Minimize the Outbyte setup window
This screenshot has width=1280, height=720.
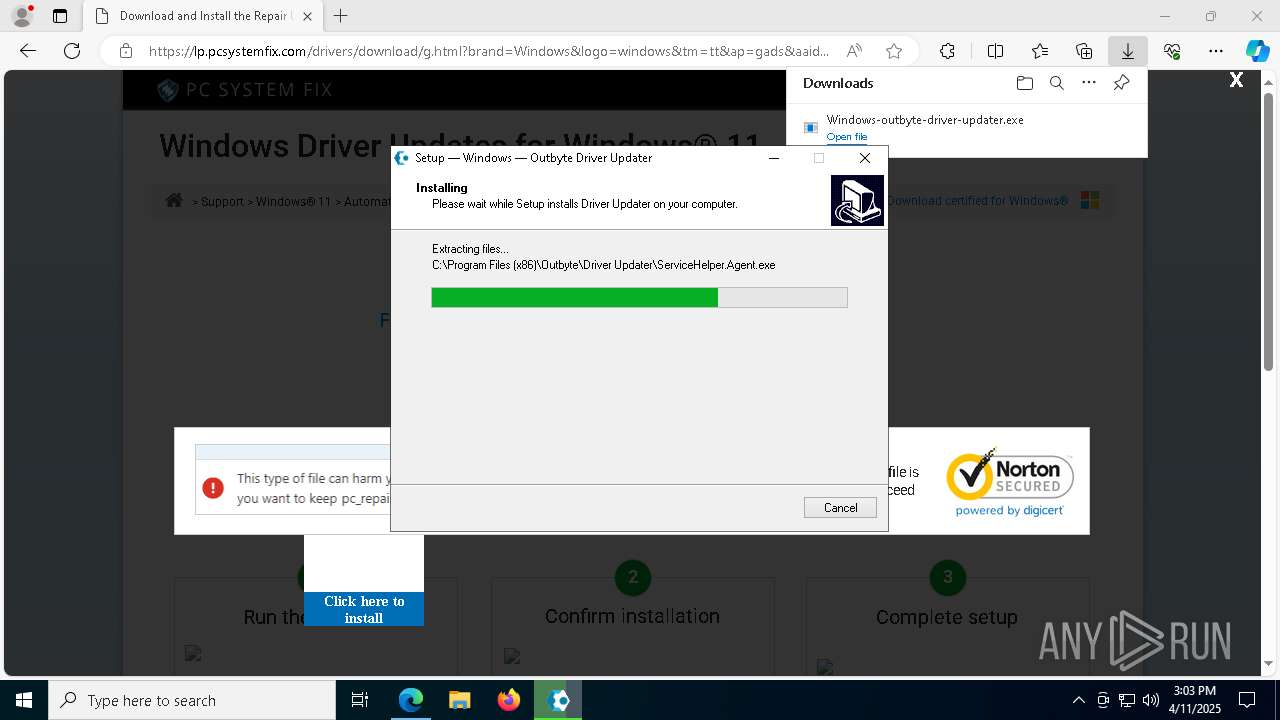pyautogui.click(x=774, y=158)
